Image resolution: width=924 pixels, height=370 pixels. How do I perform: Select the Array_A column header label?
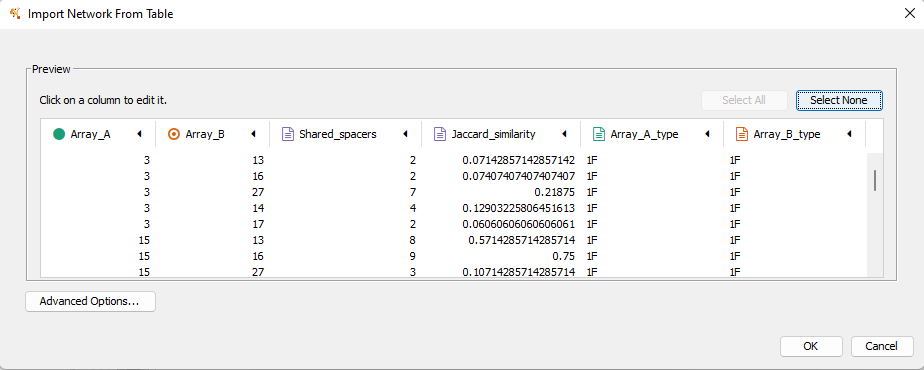pos(90,134)
